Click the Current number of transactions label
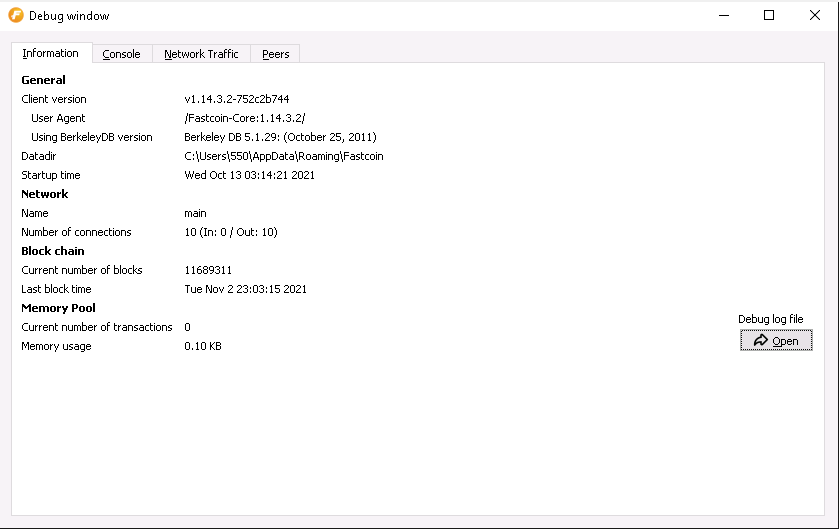Image resolution: width=839 pixels, height=529 pixels. (x=96, y=327)
